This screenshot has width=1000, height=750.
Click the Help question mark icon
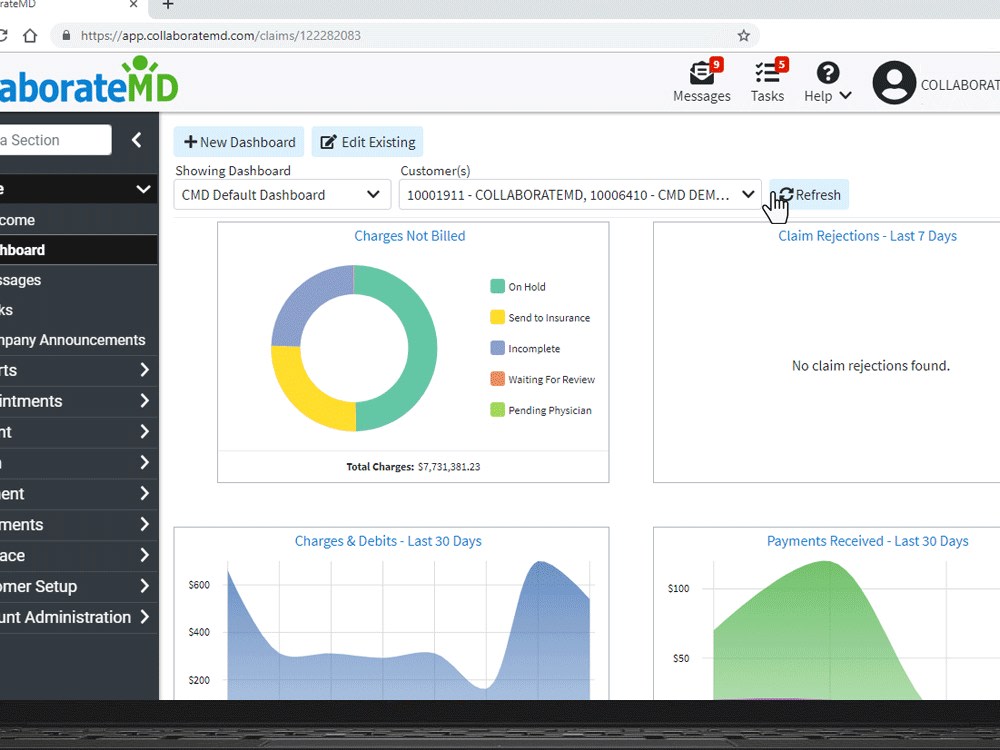[x=828, y=73]
